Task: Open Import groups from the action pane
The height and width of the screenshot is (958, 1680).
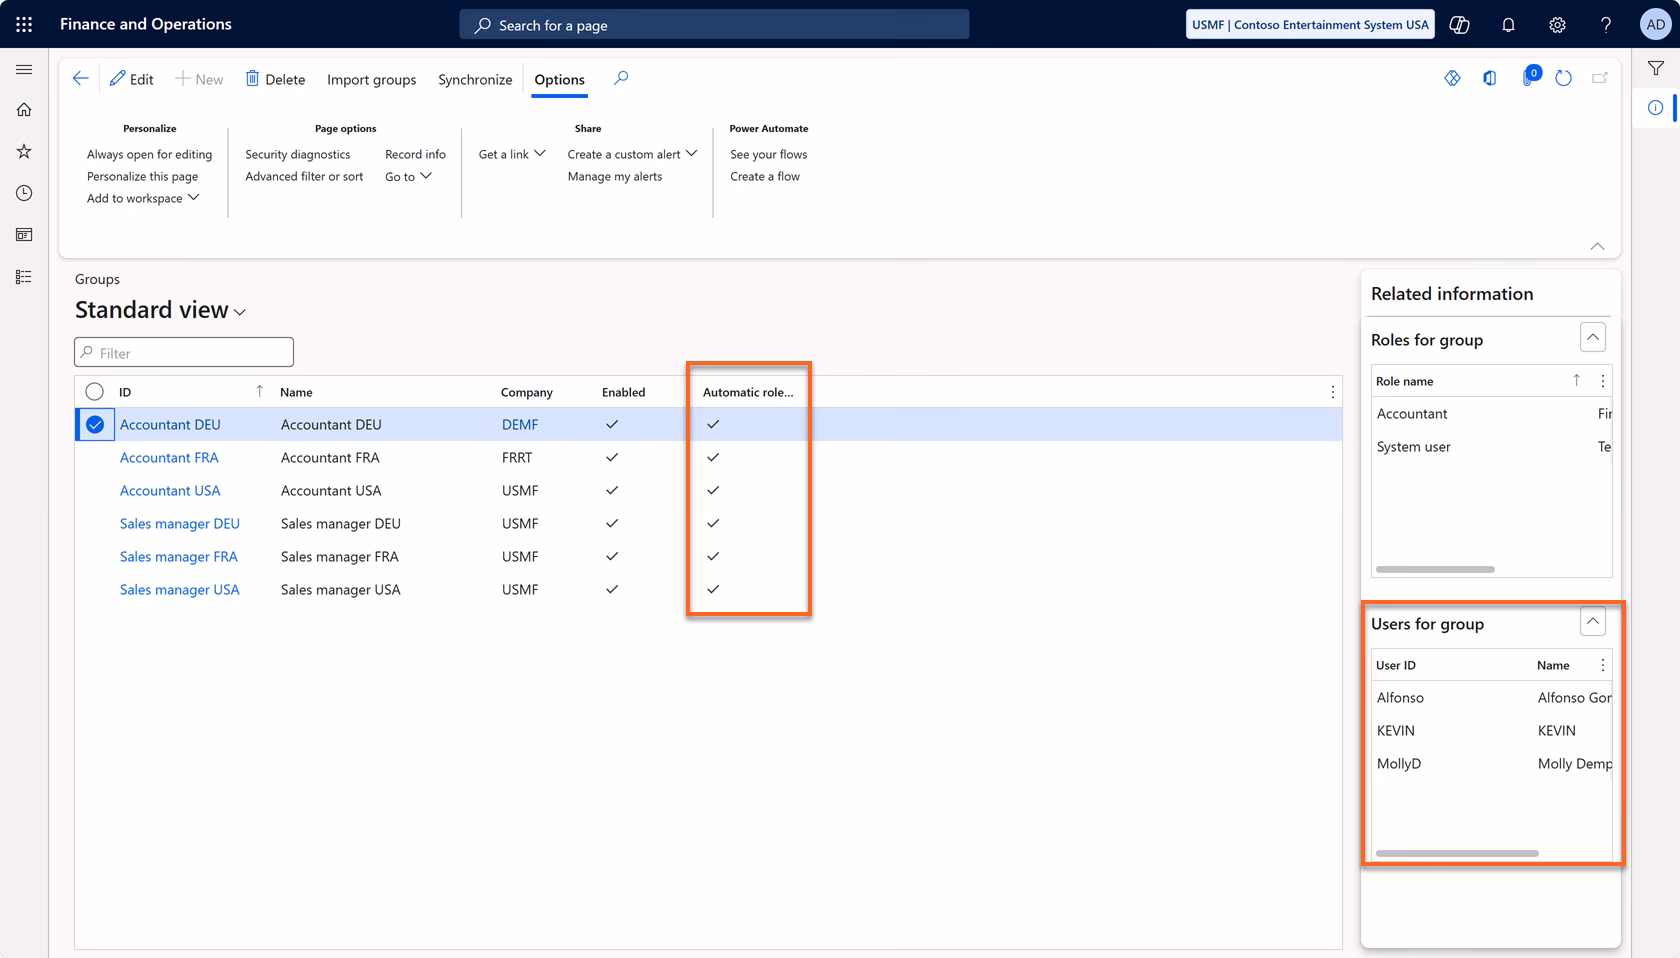Action: point(371,79)
